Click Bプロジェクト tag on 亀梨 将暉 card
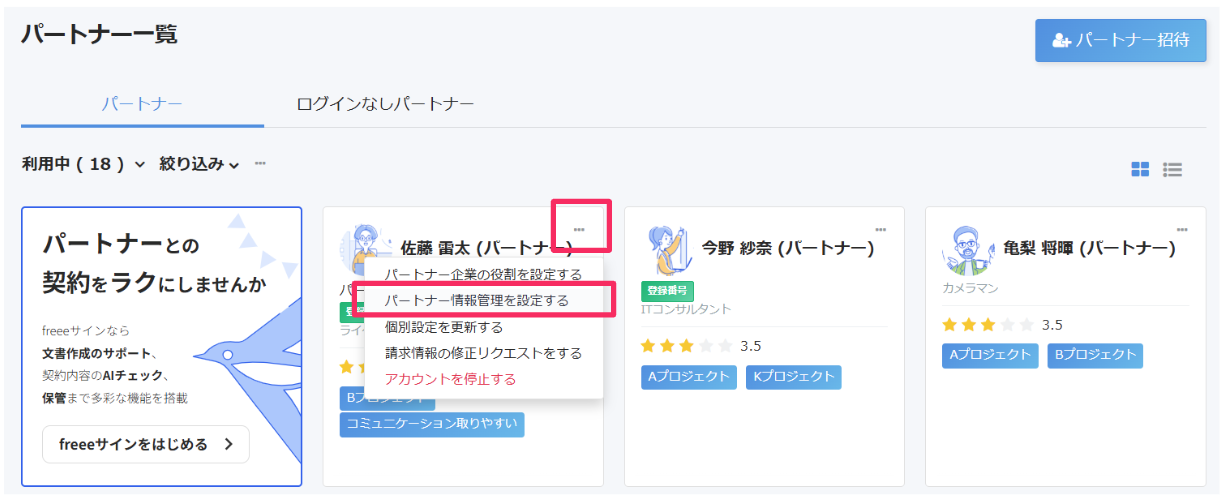 click(x=1095, y=355)
